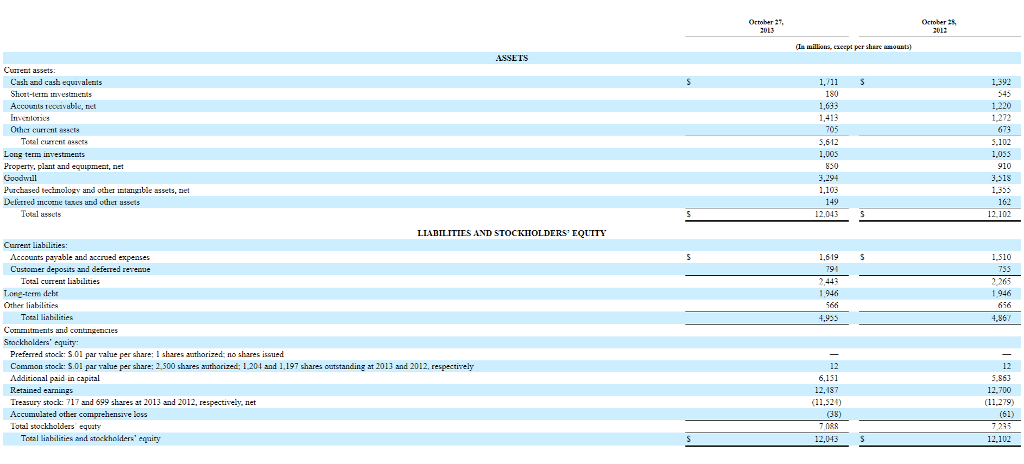Select the 2013 property, plant and equipment value 850

832,166
